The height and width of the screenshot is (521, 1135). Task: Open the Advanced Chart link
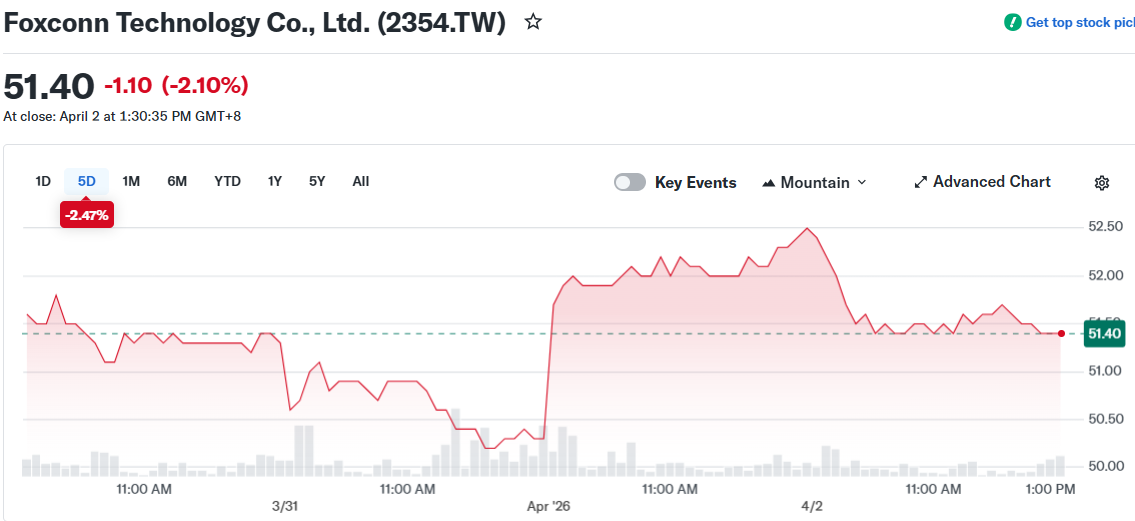coord(982,182)
